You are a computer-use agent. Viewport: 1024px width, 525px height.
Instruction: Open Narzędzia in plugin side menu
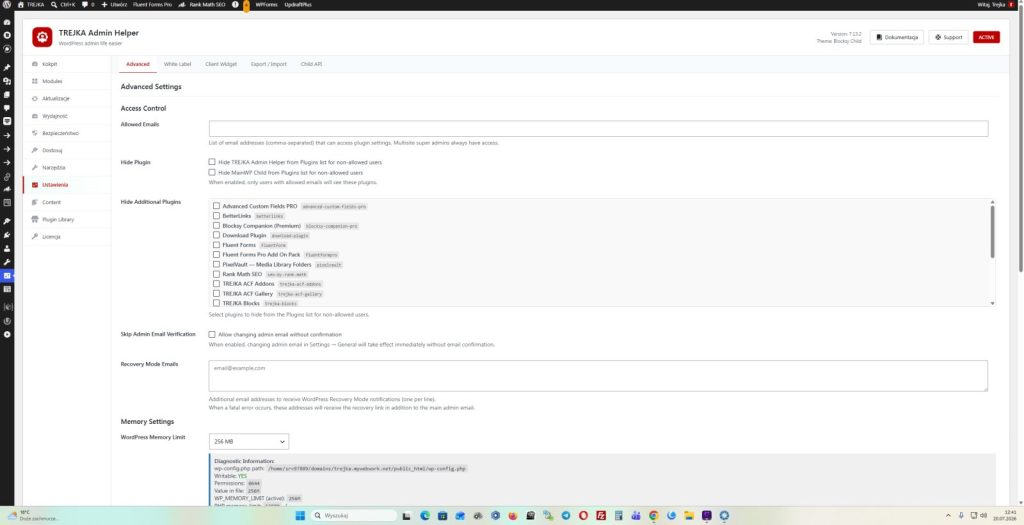tap(67, 168)
